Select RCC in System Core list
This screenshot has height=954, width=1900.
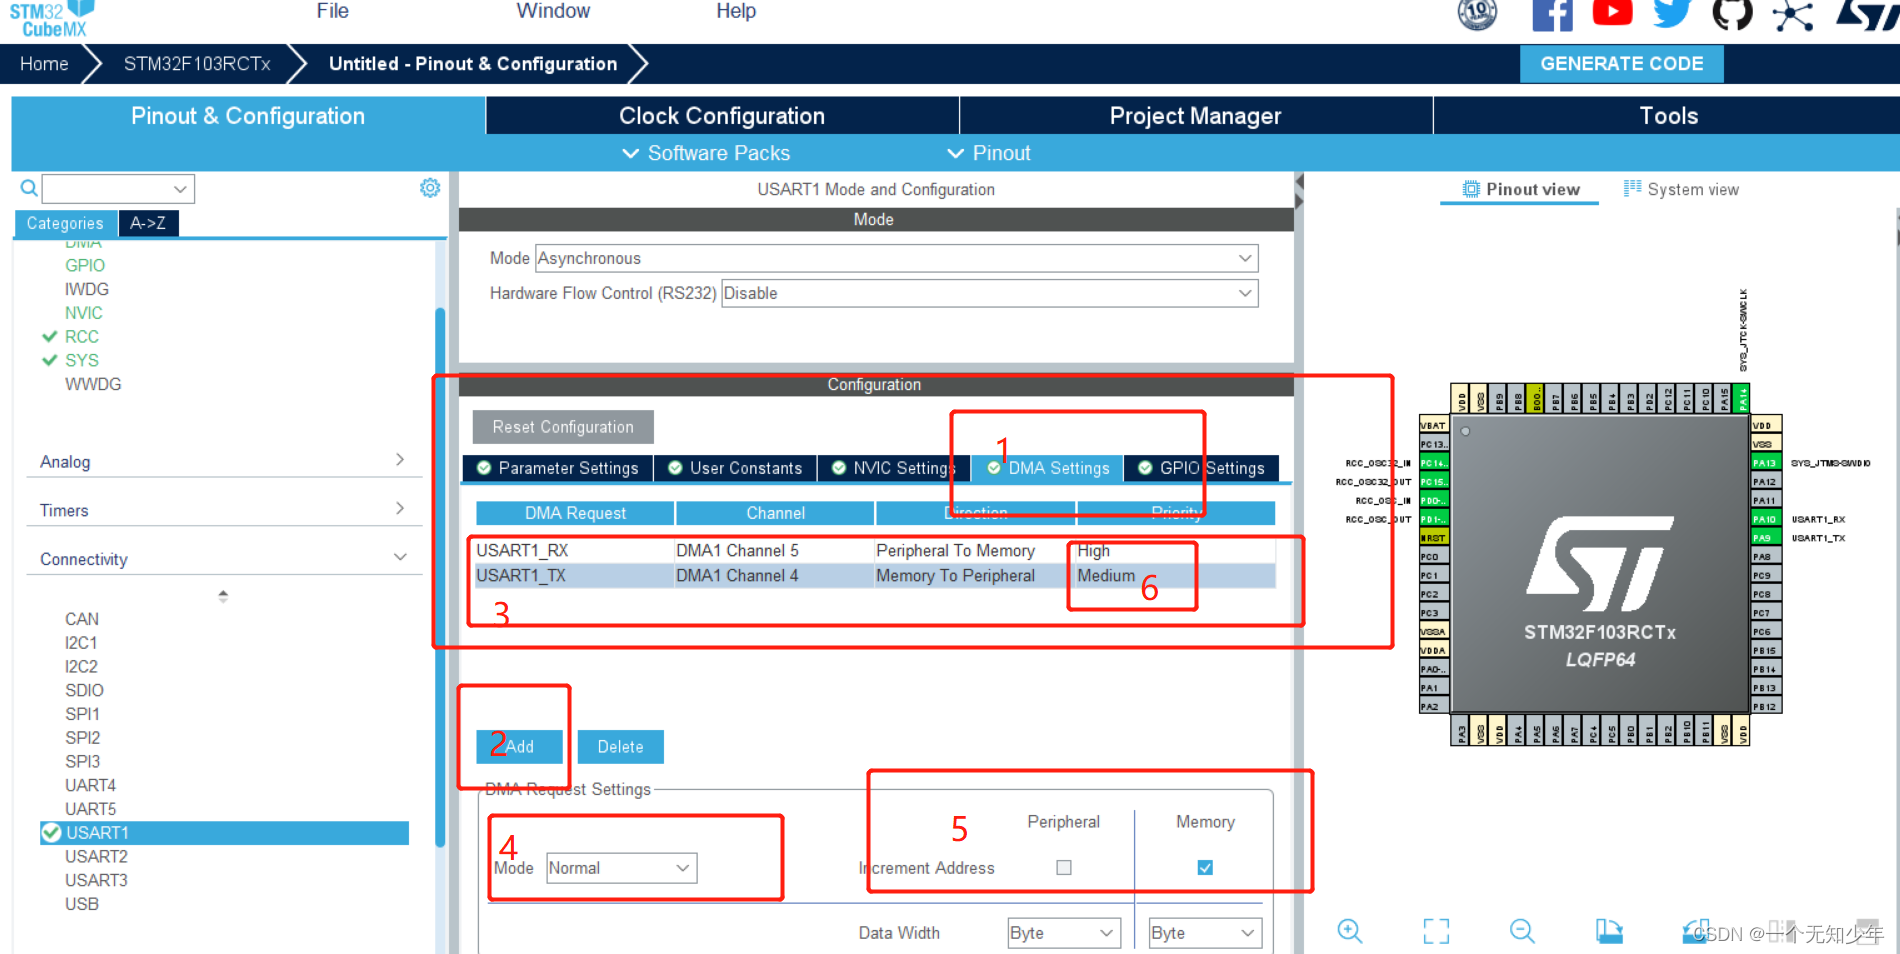(82, 337)
